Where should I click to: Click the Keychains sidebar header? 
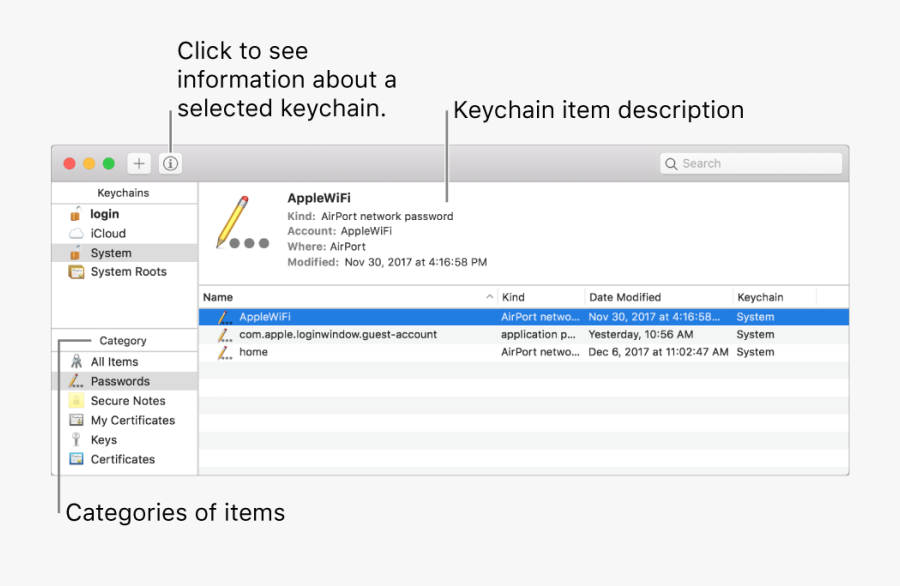click(123, 193)
